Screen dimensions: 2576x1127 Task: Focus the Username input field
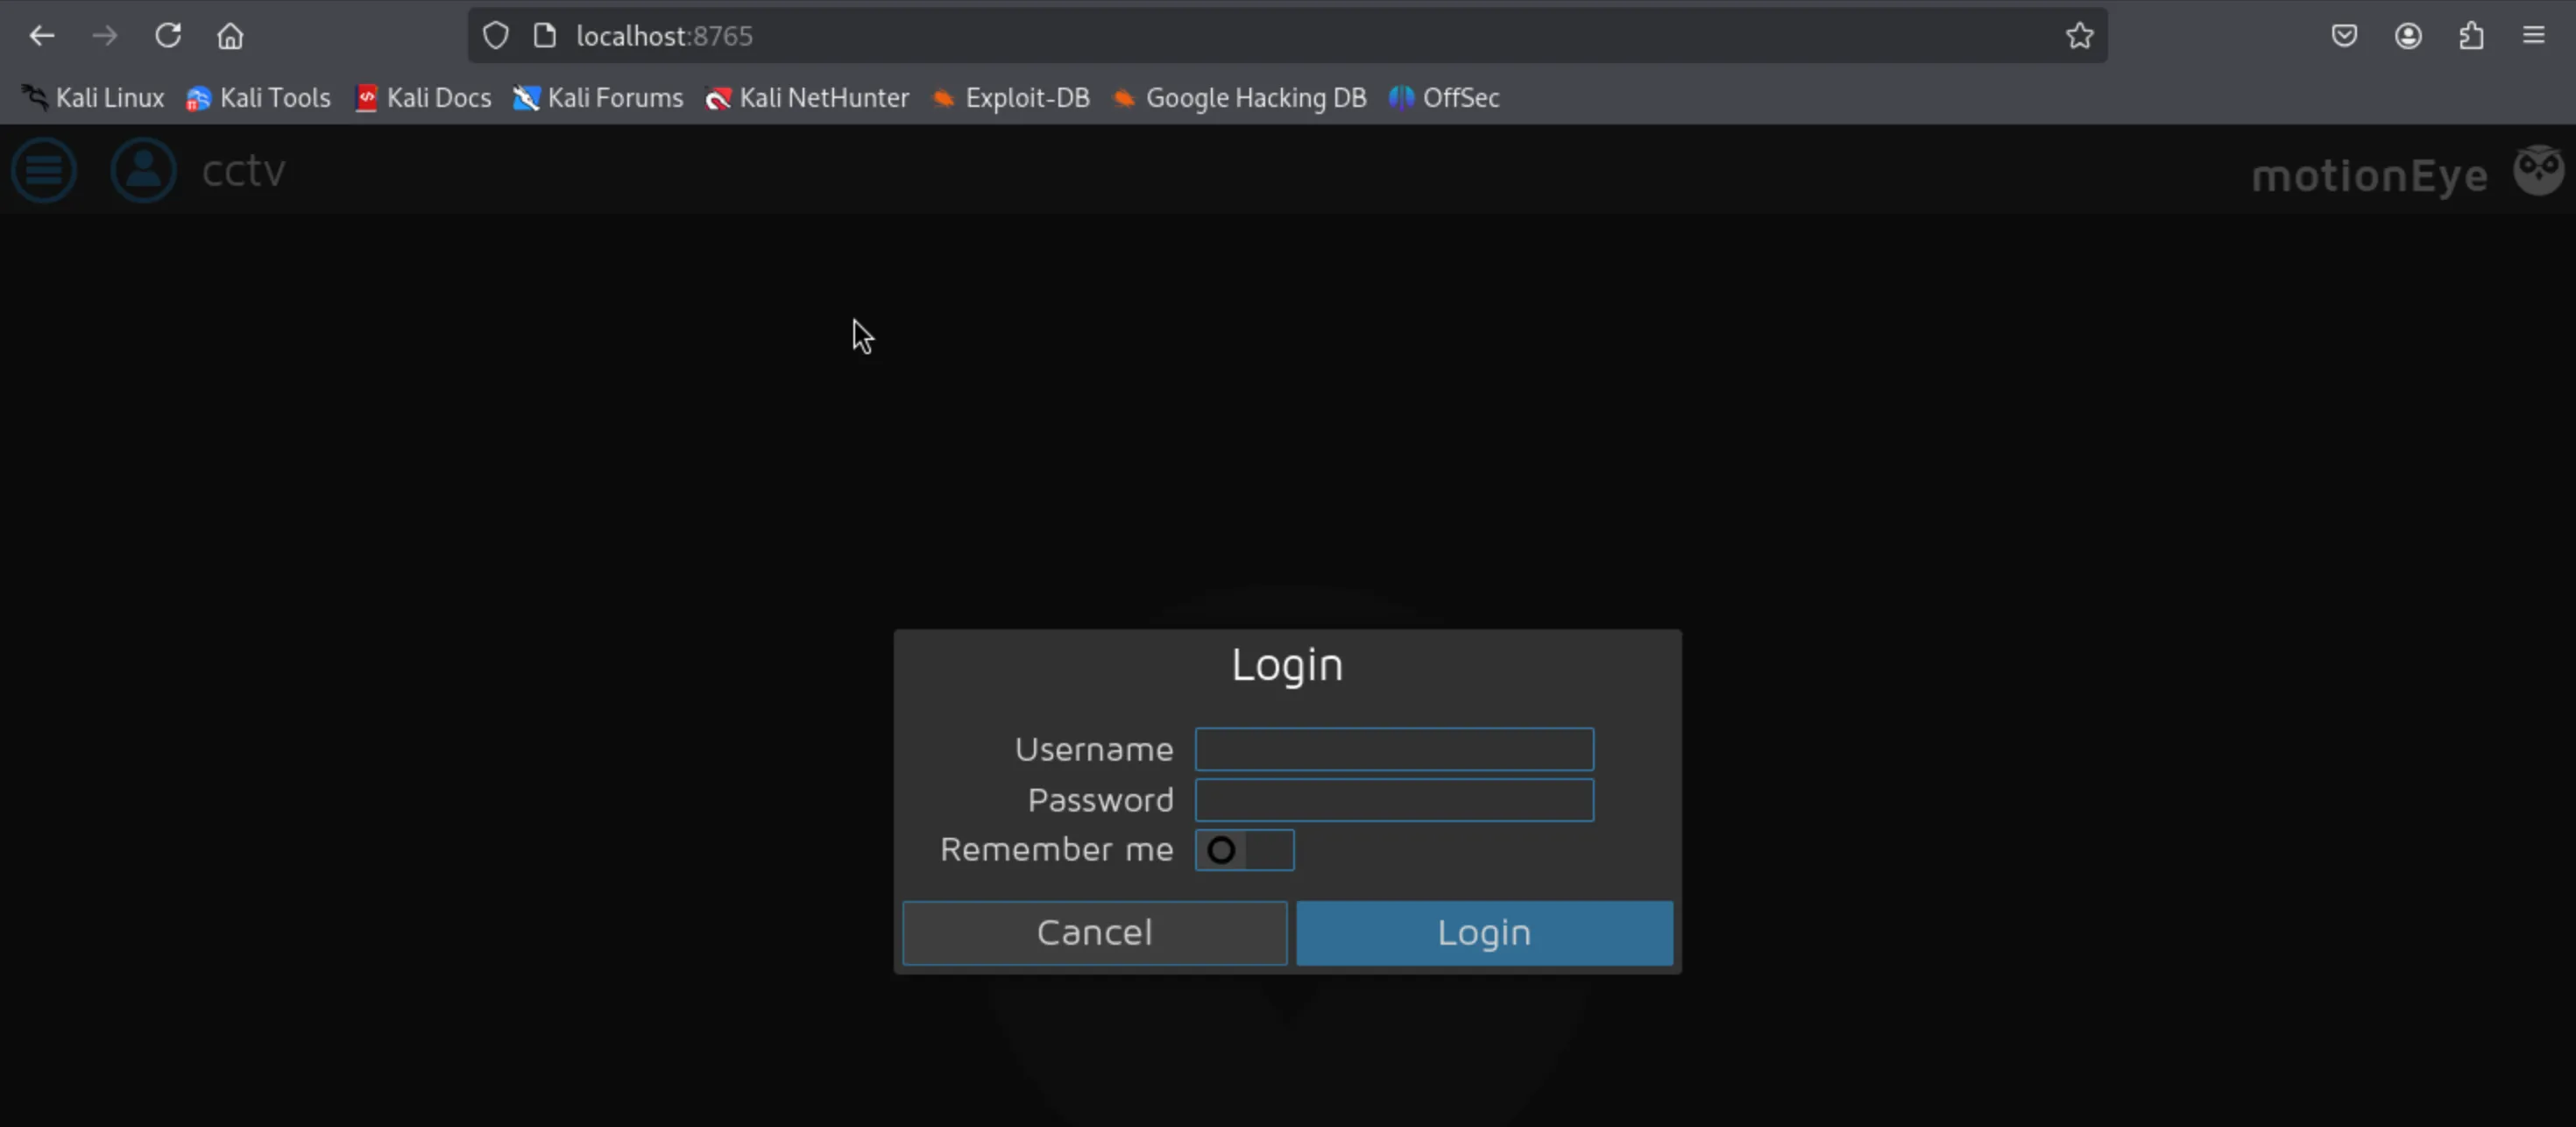tap(1393, 749)
